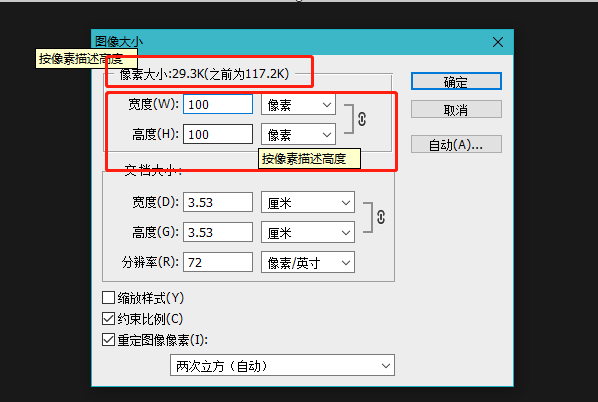The image size is (598, 402).
Task: Click the document 宽度(D) input field
Action: 218,202
